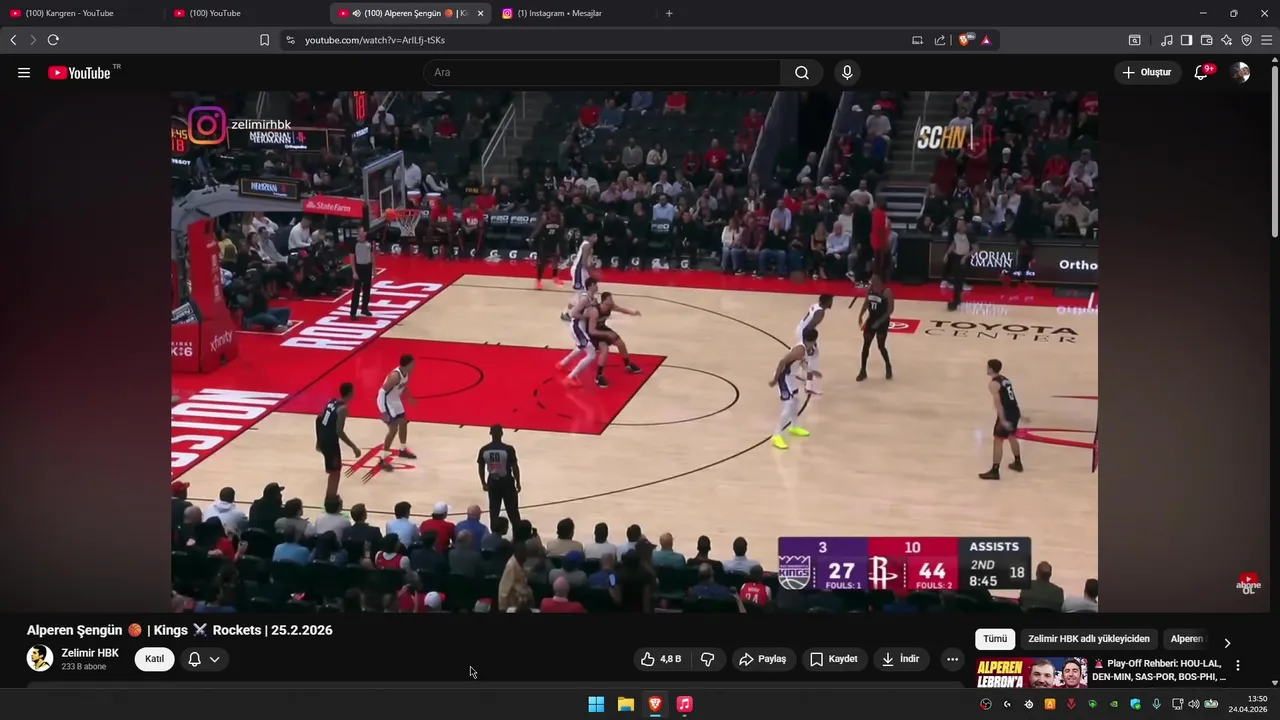Click the video player to pause
The width and height of the screenshot is (1280, 720).
[x=634, y=352]
